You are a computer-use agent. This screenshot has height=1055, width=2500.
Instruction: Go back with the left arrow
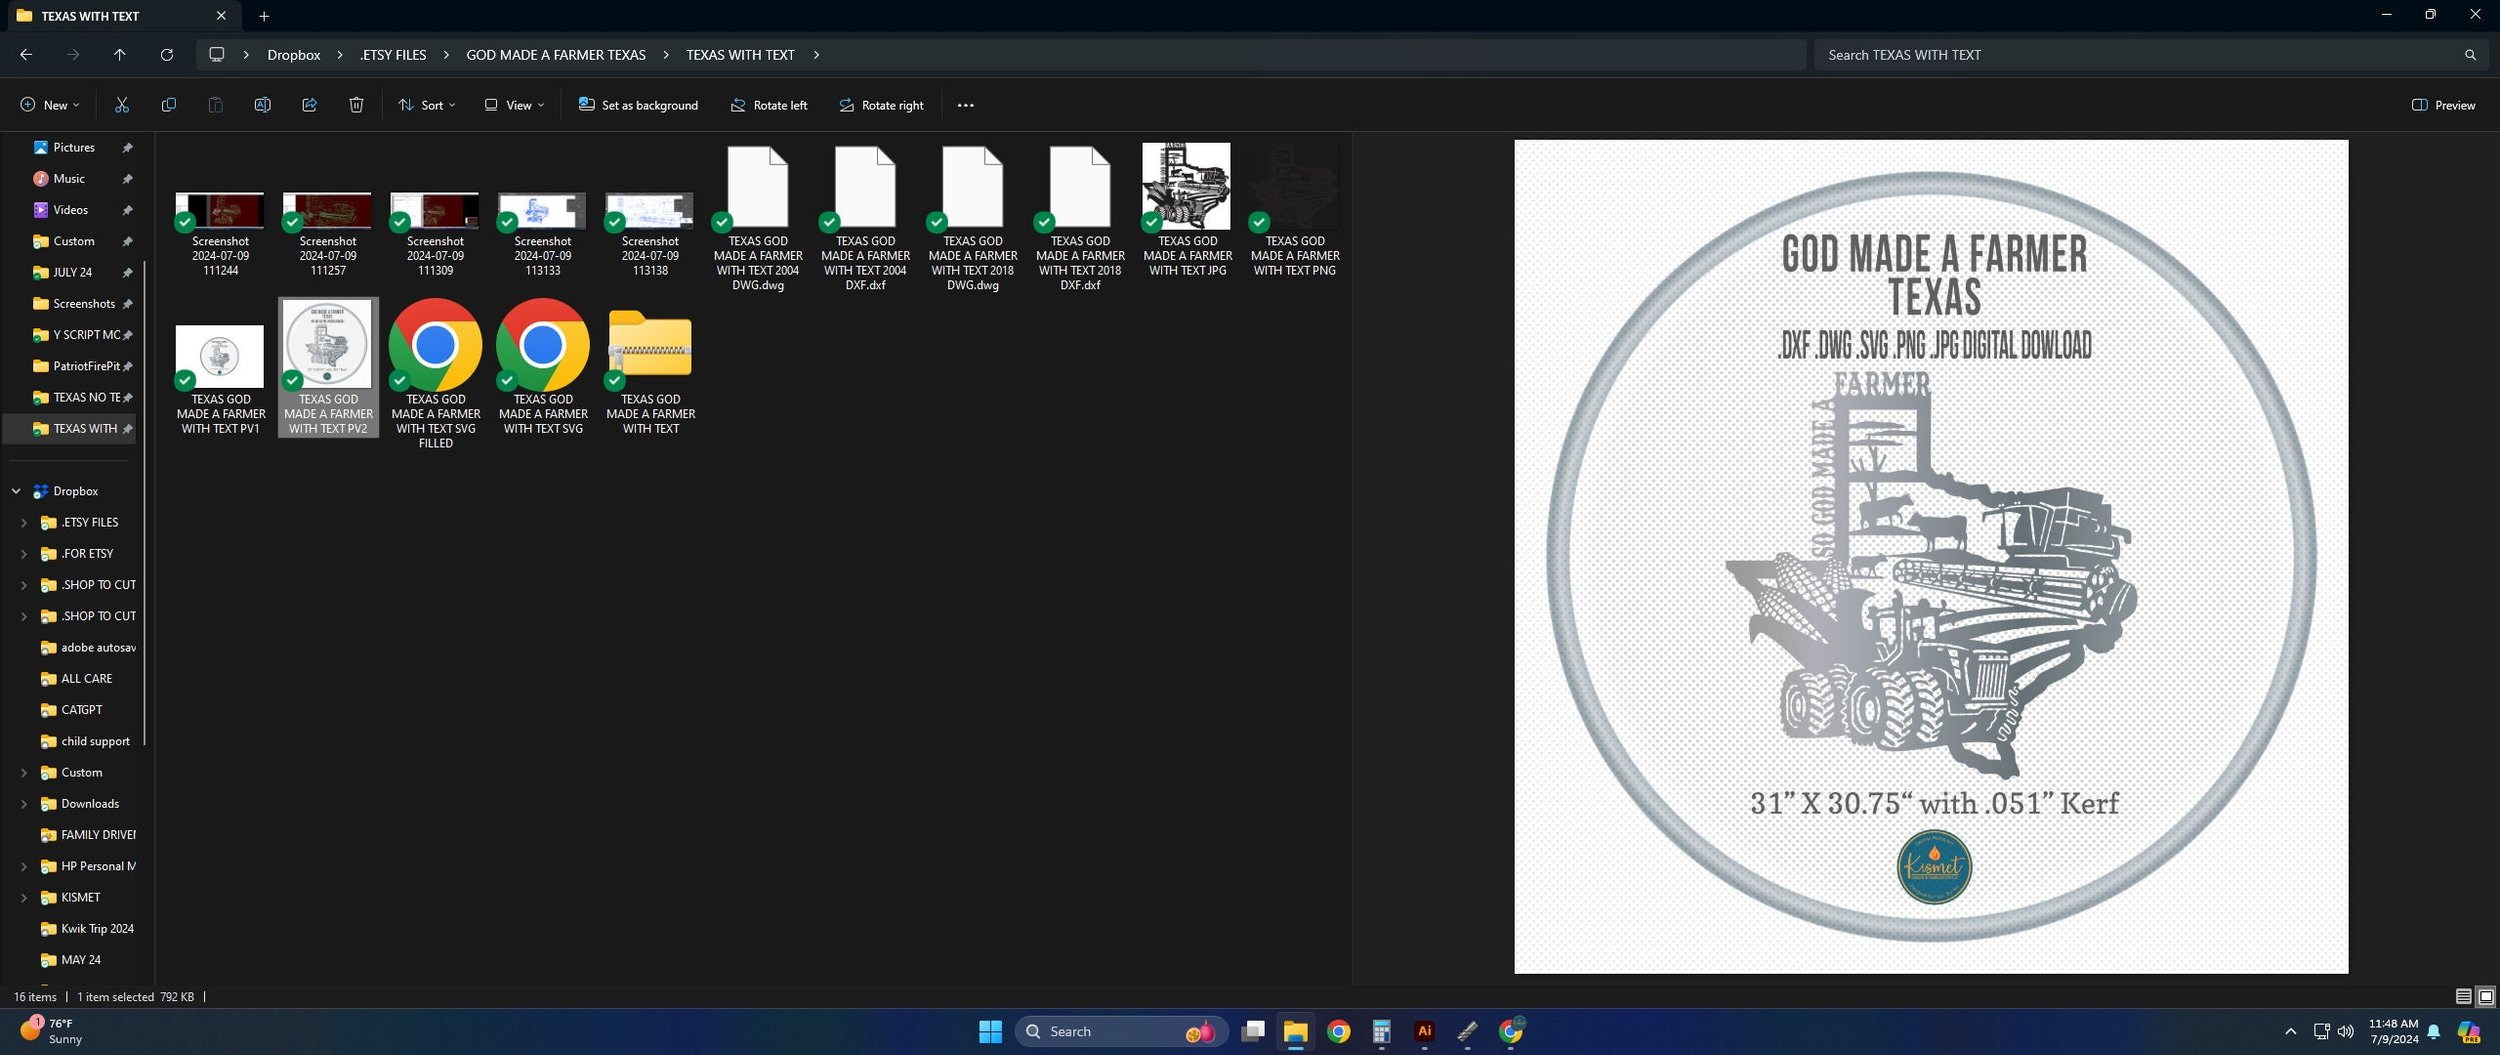pos(26,55)
